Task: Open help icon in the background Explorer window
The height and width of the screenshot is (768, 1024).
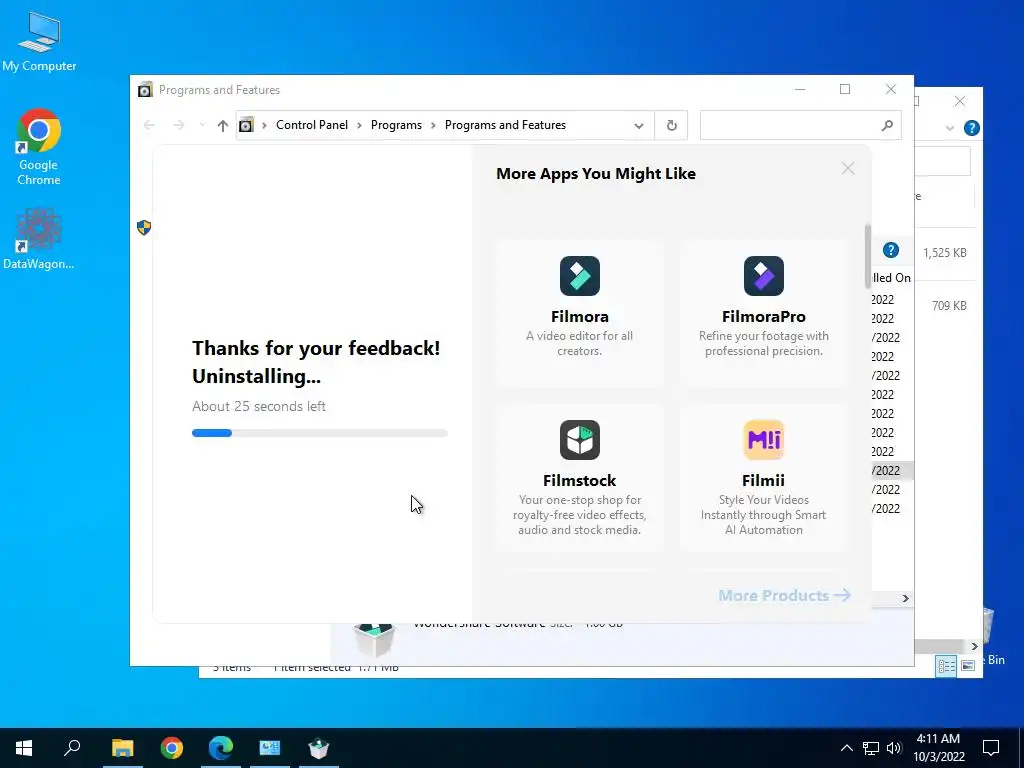Action: [971, 128]
